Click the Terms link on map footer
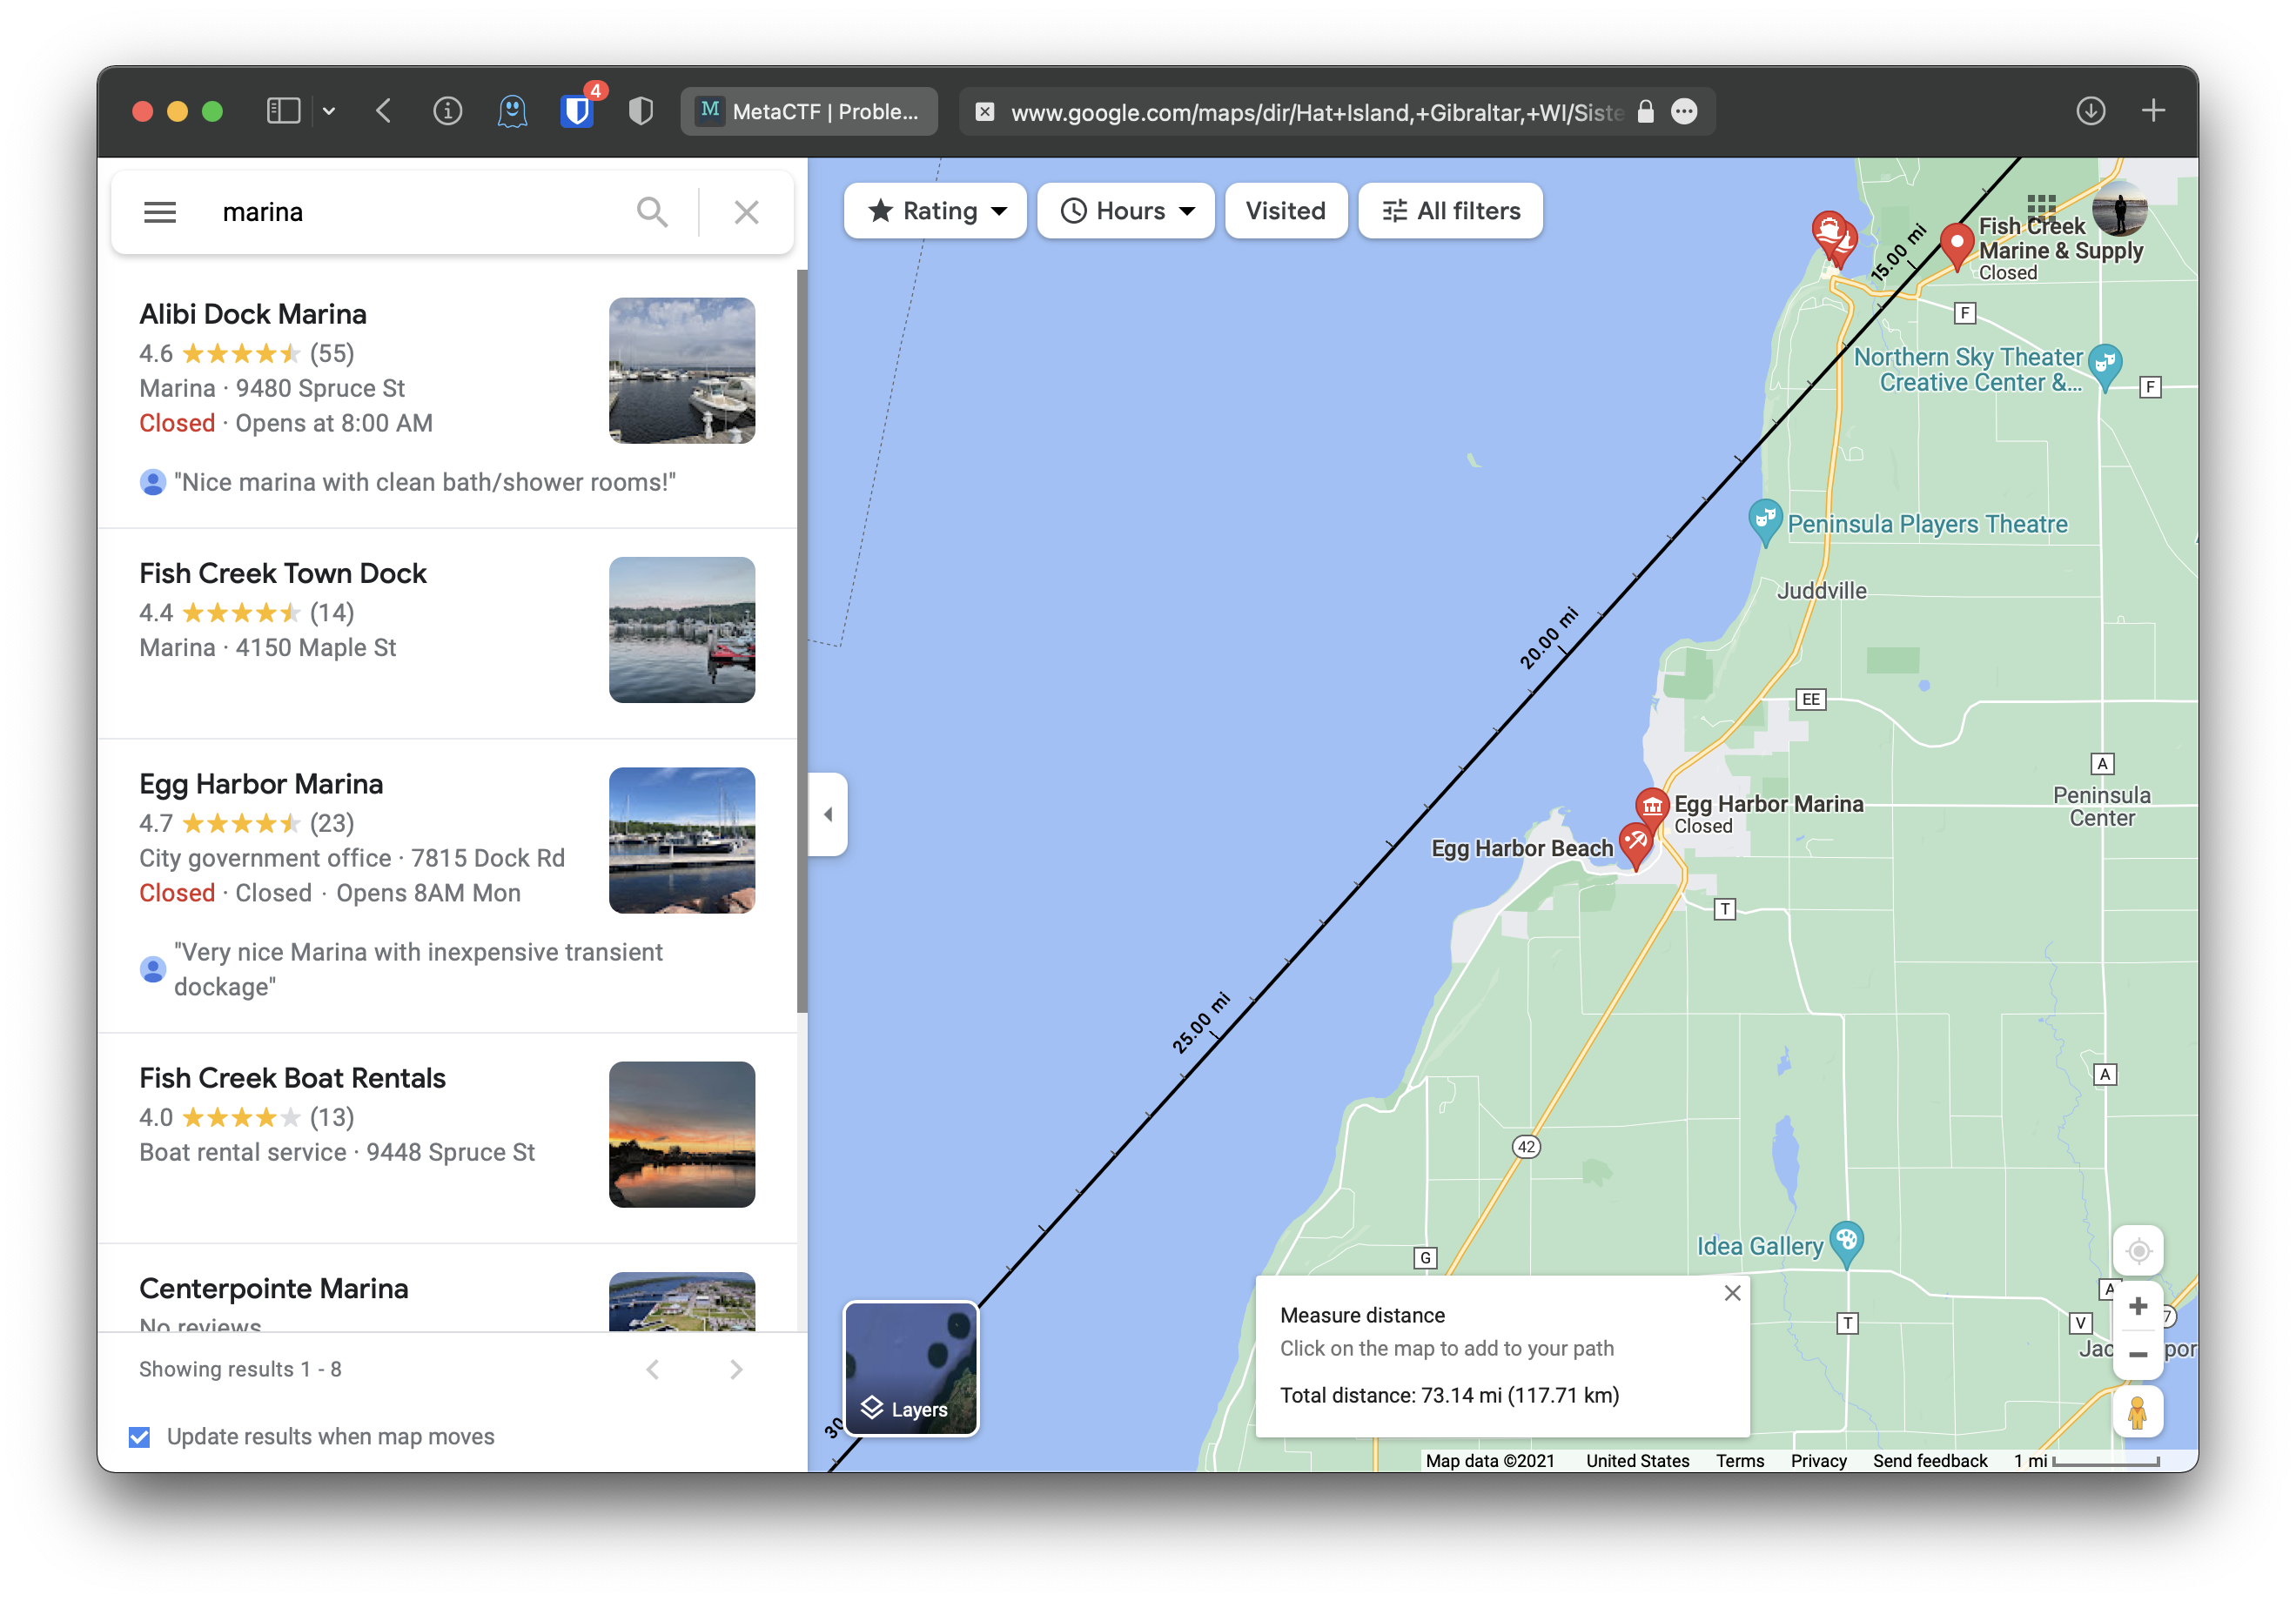2296x1601 pixels. (x=1740, y=1460)
